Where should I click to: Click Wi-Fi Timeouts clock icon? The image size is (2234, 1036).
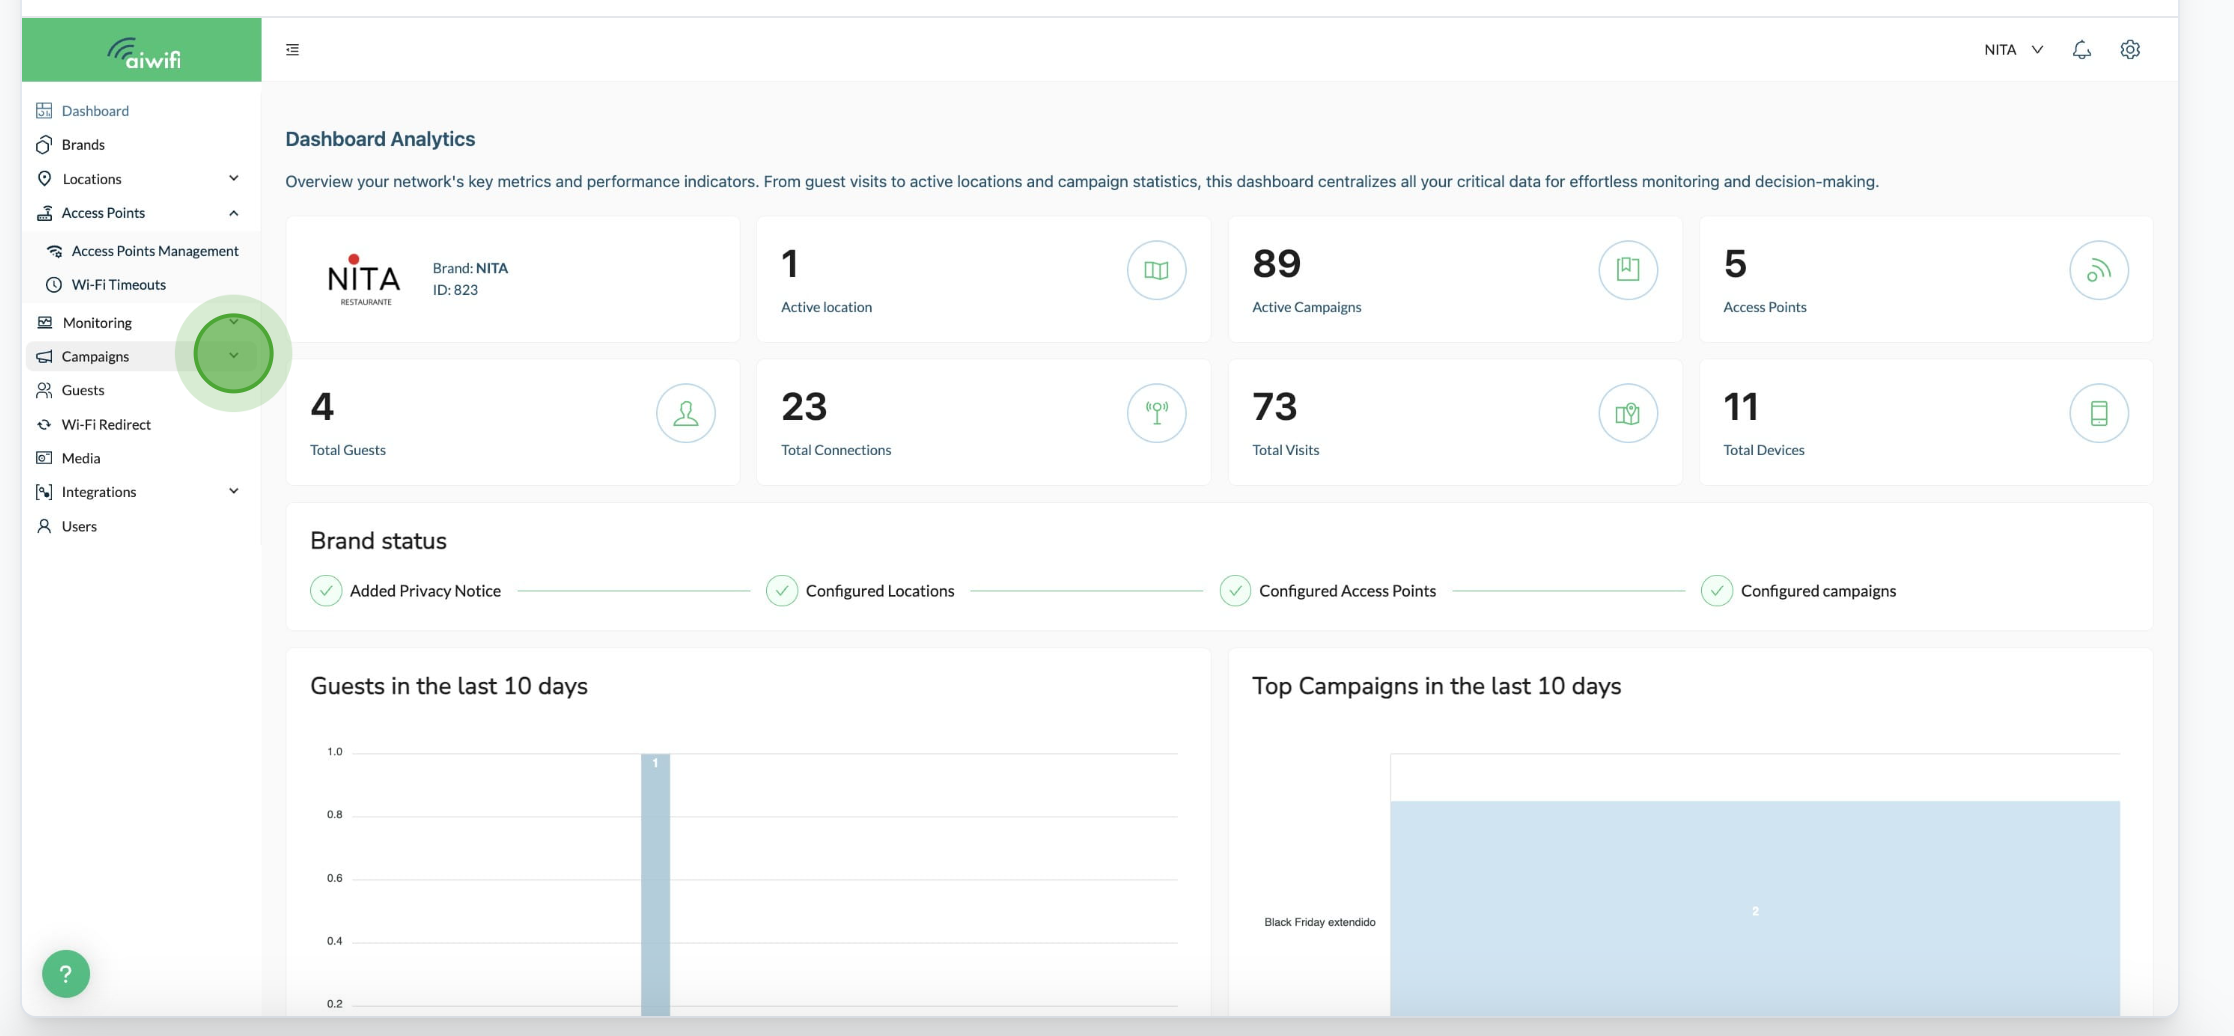pos(54,285)
